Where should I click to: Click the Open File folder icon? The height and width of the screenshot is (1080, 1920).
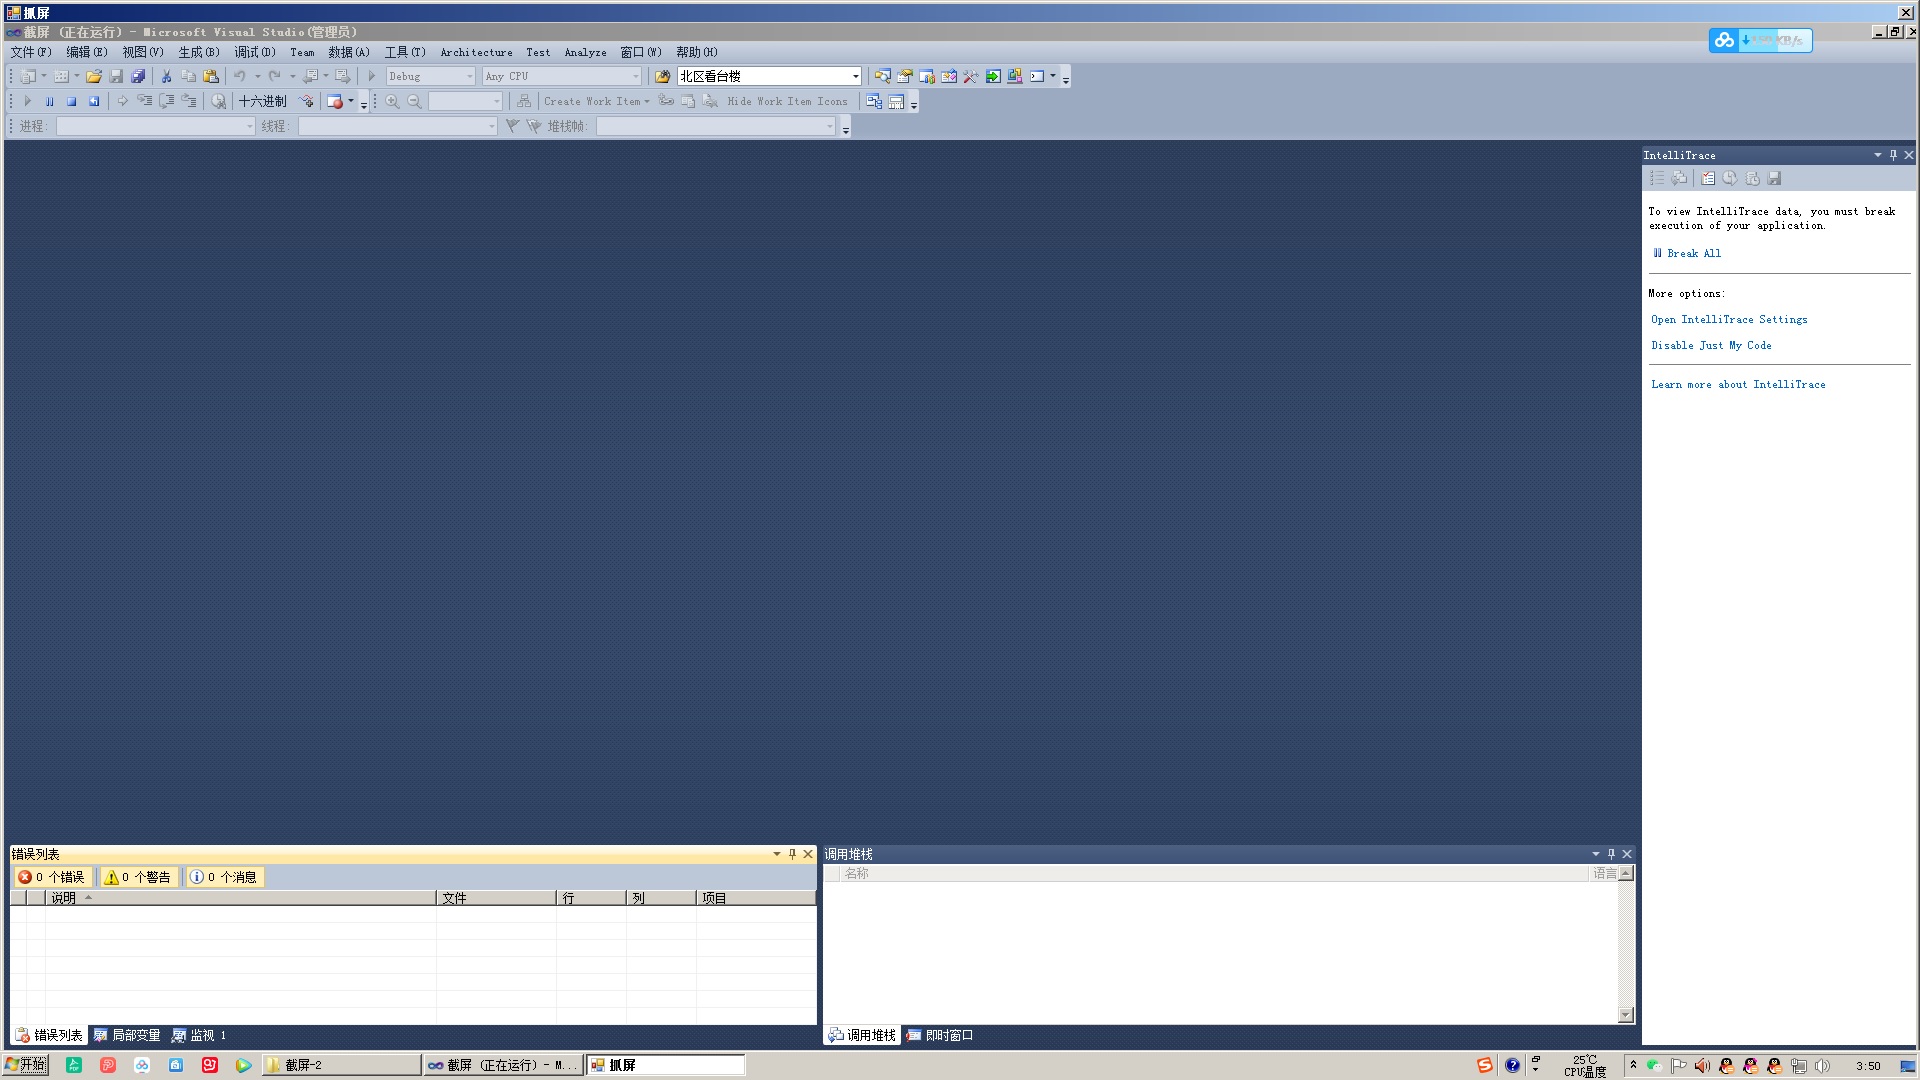[x=93, y=76]
